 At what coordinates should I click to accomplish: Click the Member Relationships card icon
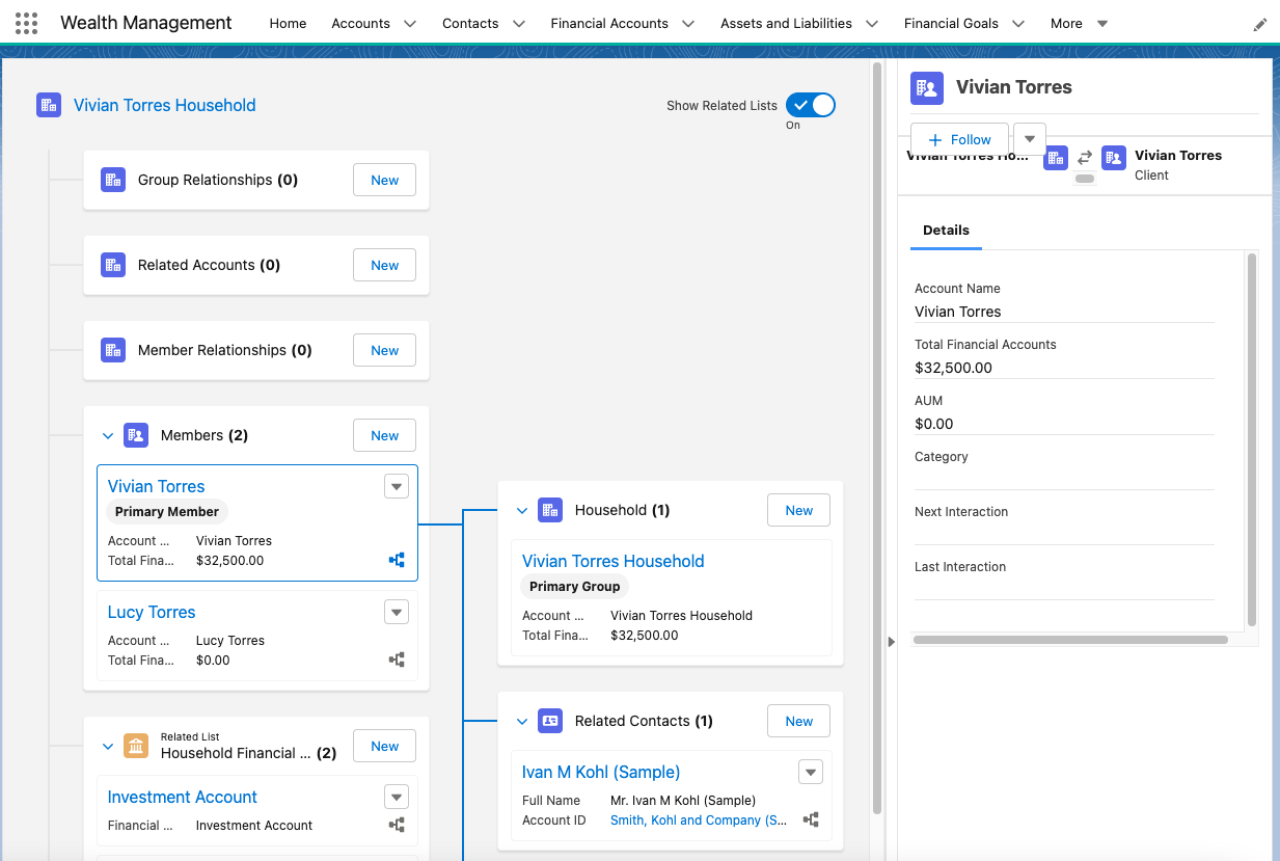point(113,350)
